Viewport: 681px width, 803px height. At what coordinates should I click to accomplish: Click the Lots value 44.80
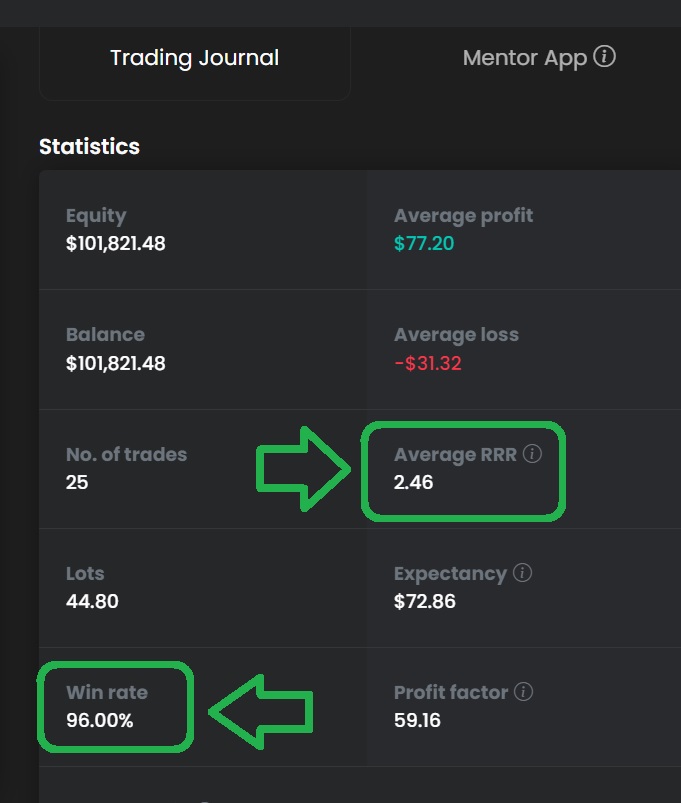(92, 601)
